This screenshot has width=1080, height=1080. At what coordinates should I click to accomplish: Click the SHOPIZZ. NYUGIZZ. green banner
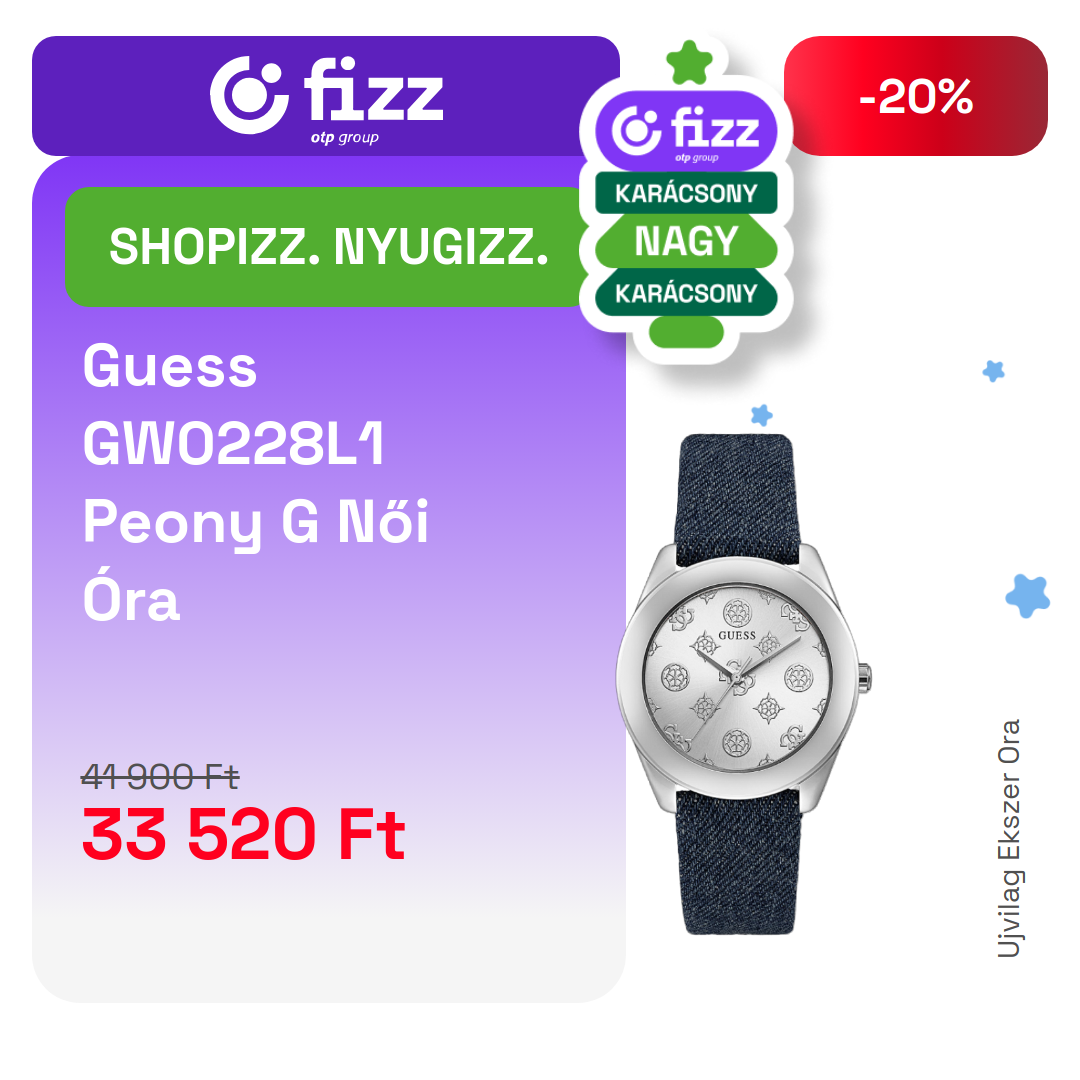click(x=327, y=247)
